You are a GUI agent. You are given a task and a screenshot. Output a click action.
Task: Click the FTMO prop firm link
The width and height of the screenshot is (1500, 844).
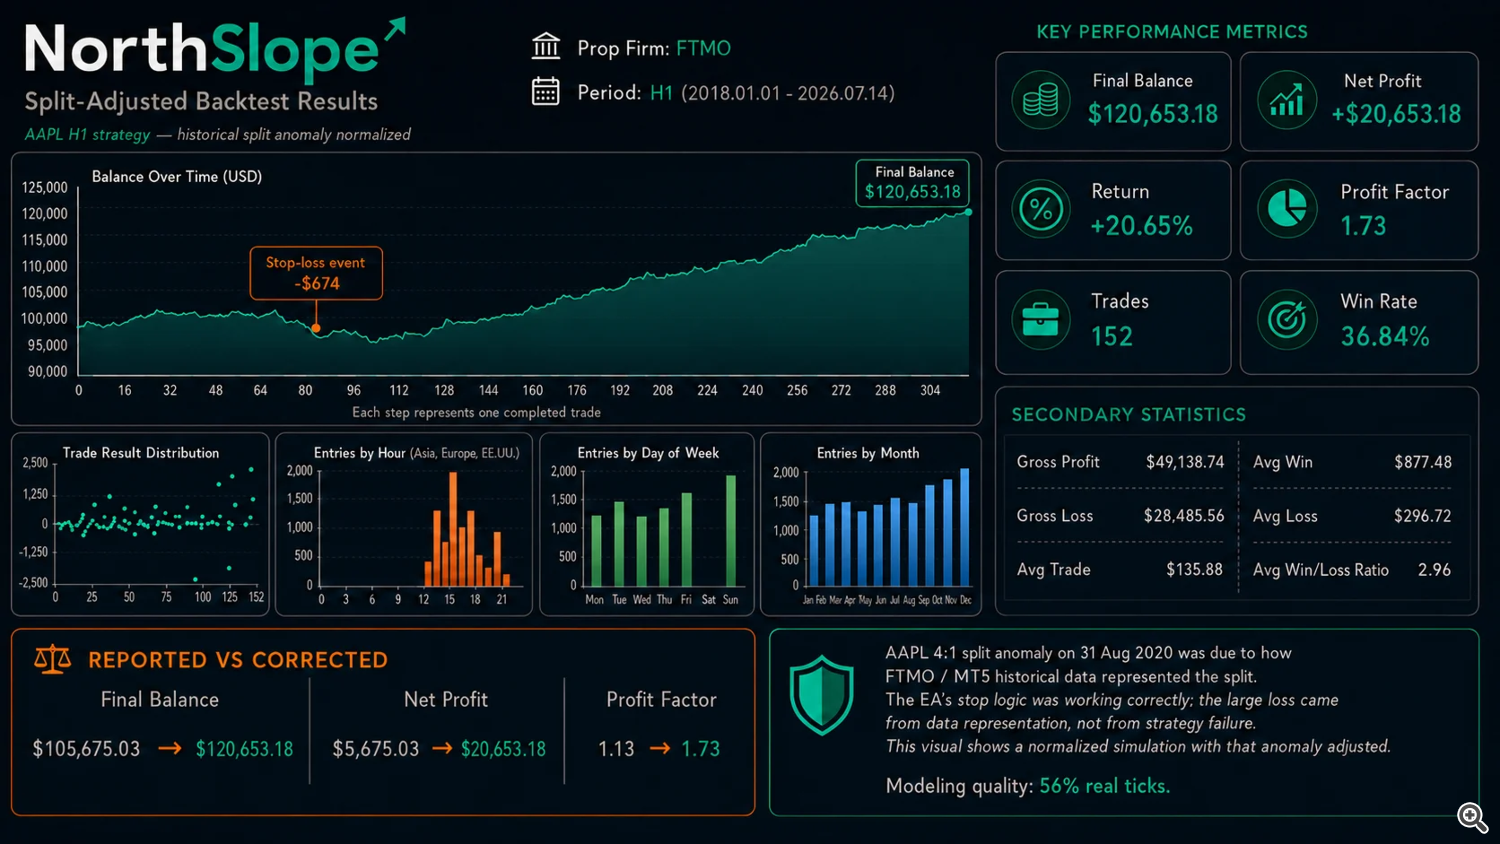tap(703, 48)
